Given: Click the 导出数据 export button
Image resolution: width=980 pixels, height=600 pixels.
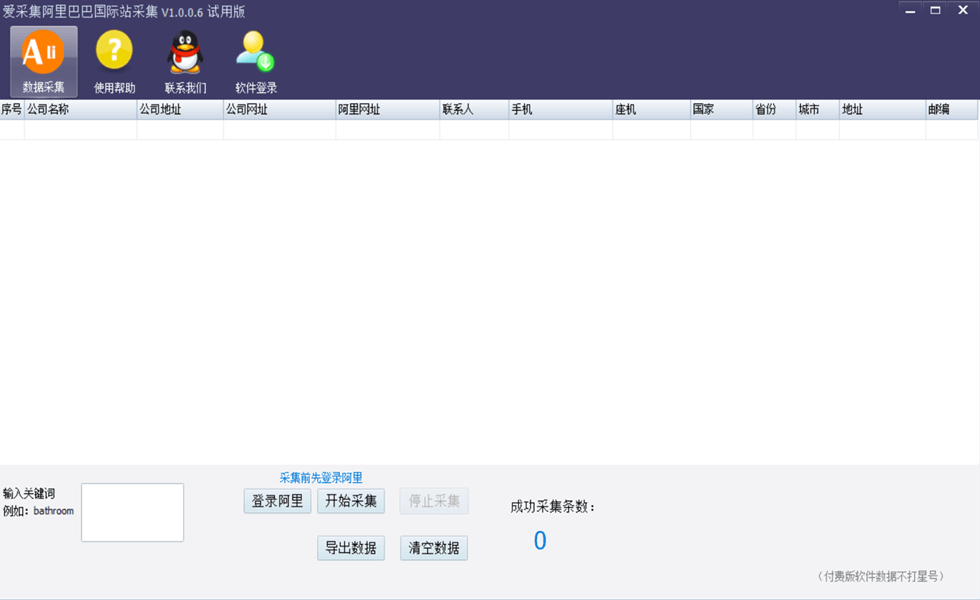Looking at the screenshot, I should tap(351, 548).
